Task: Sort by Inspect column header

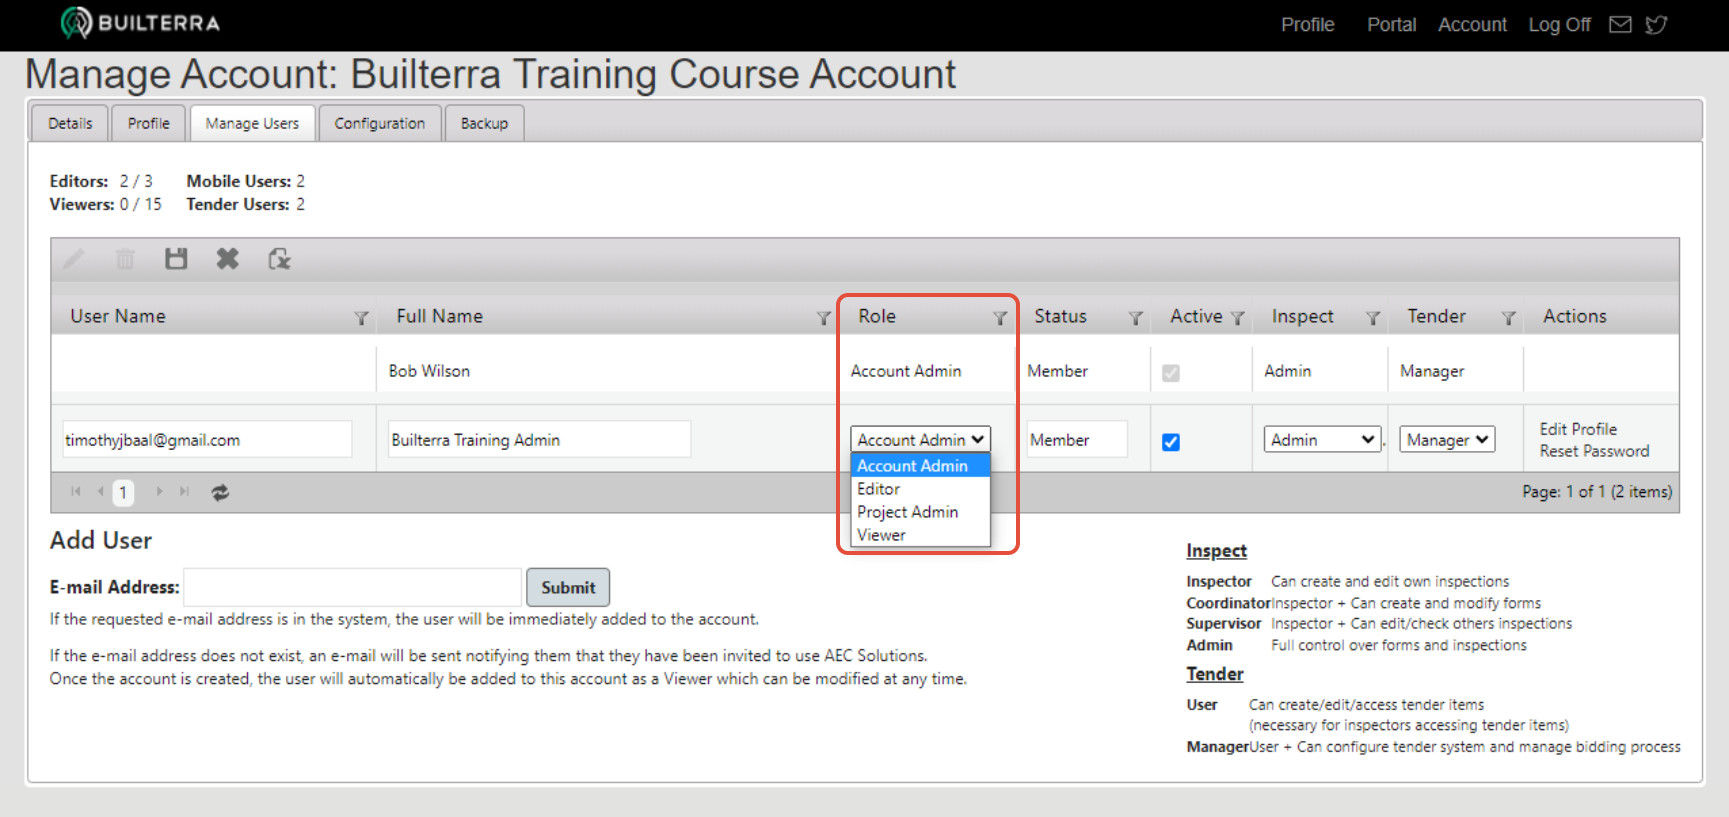Action: 1302,316
